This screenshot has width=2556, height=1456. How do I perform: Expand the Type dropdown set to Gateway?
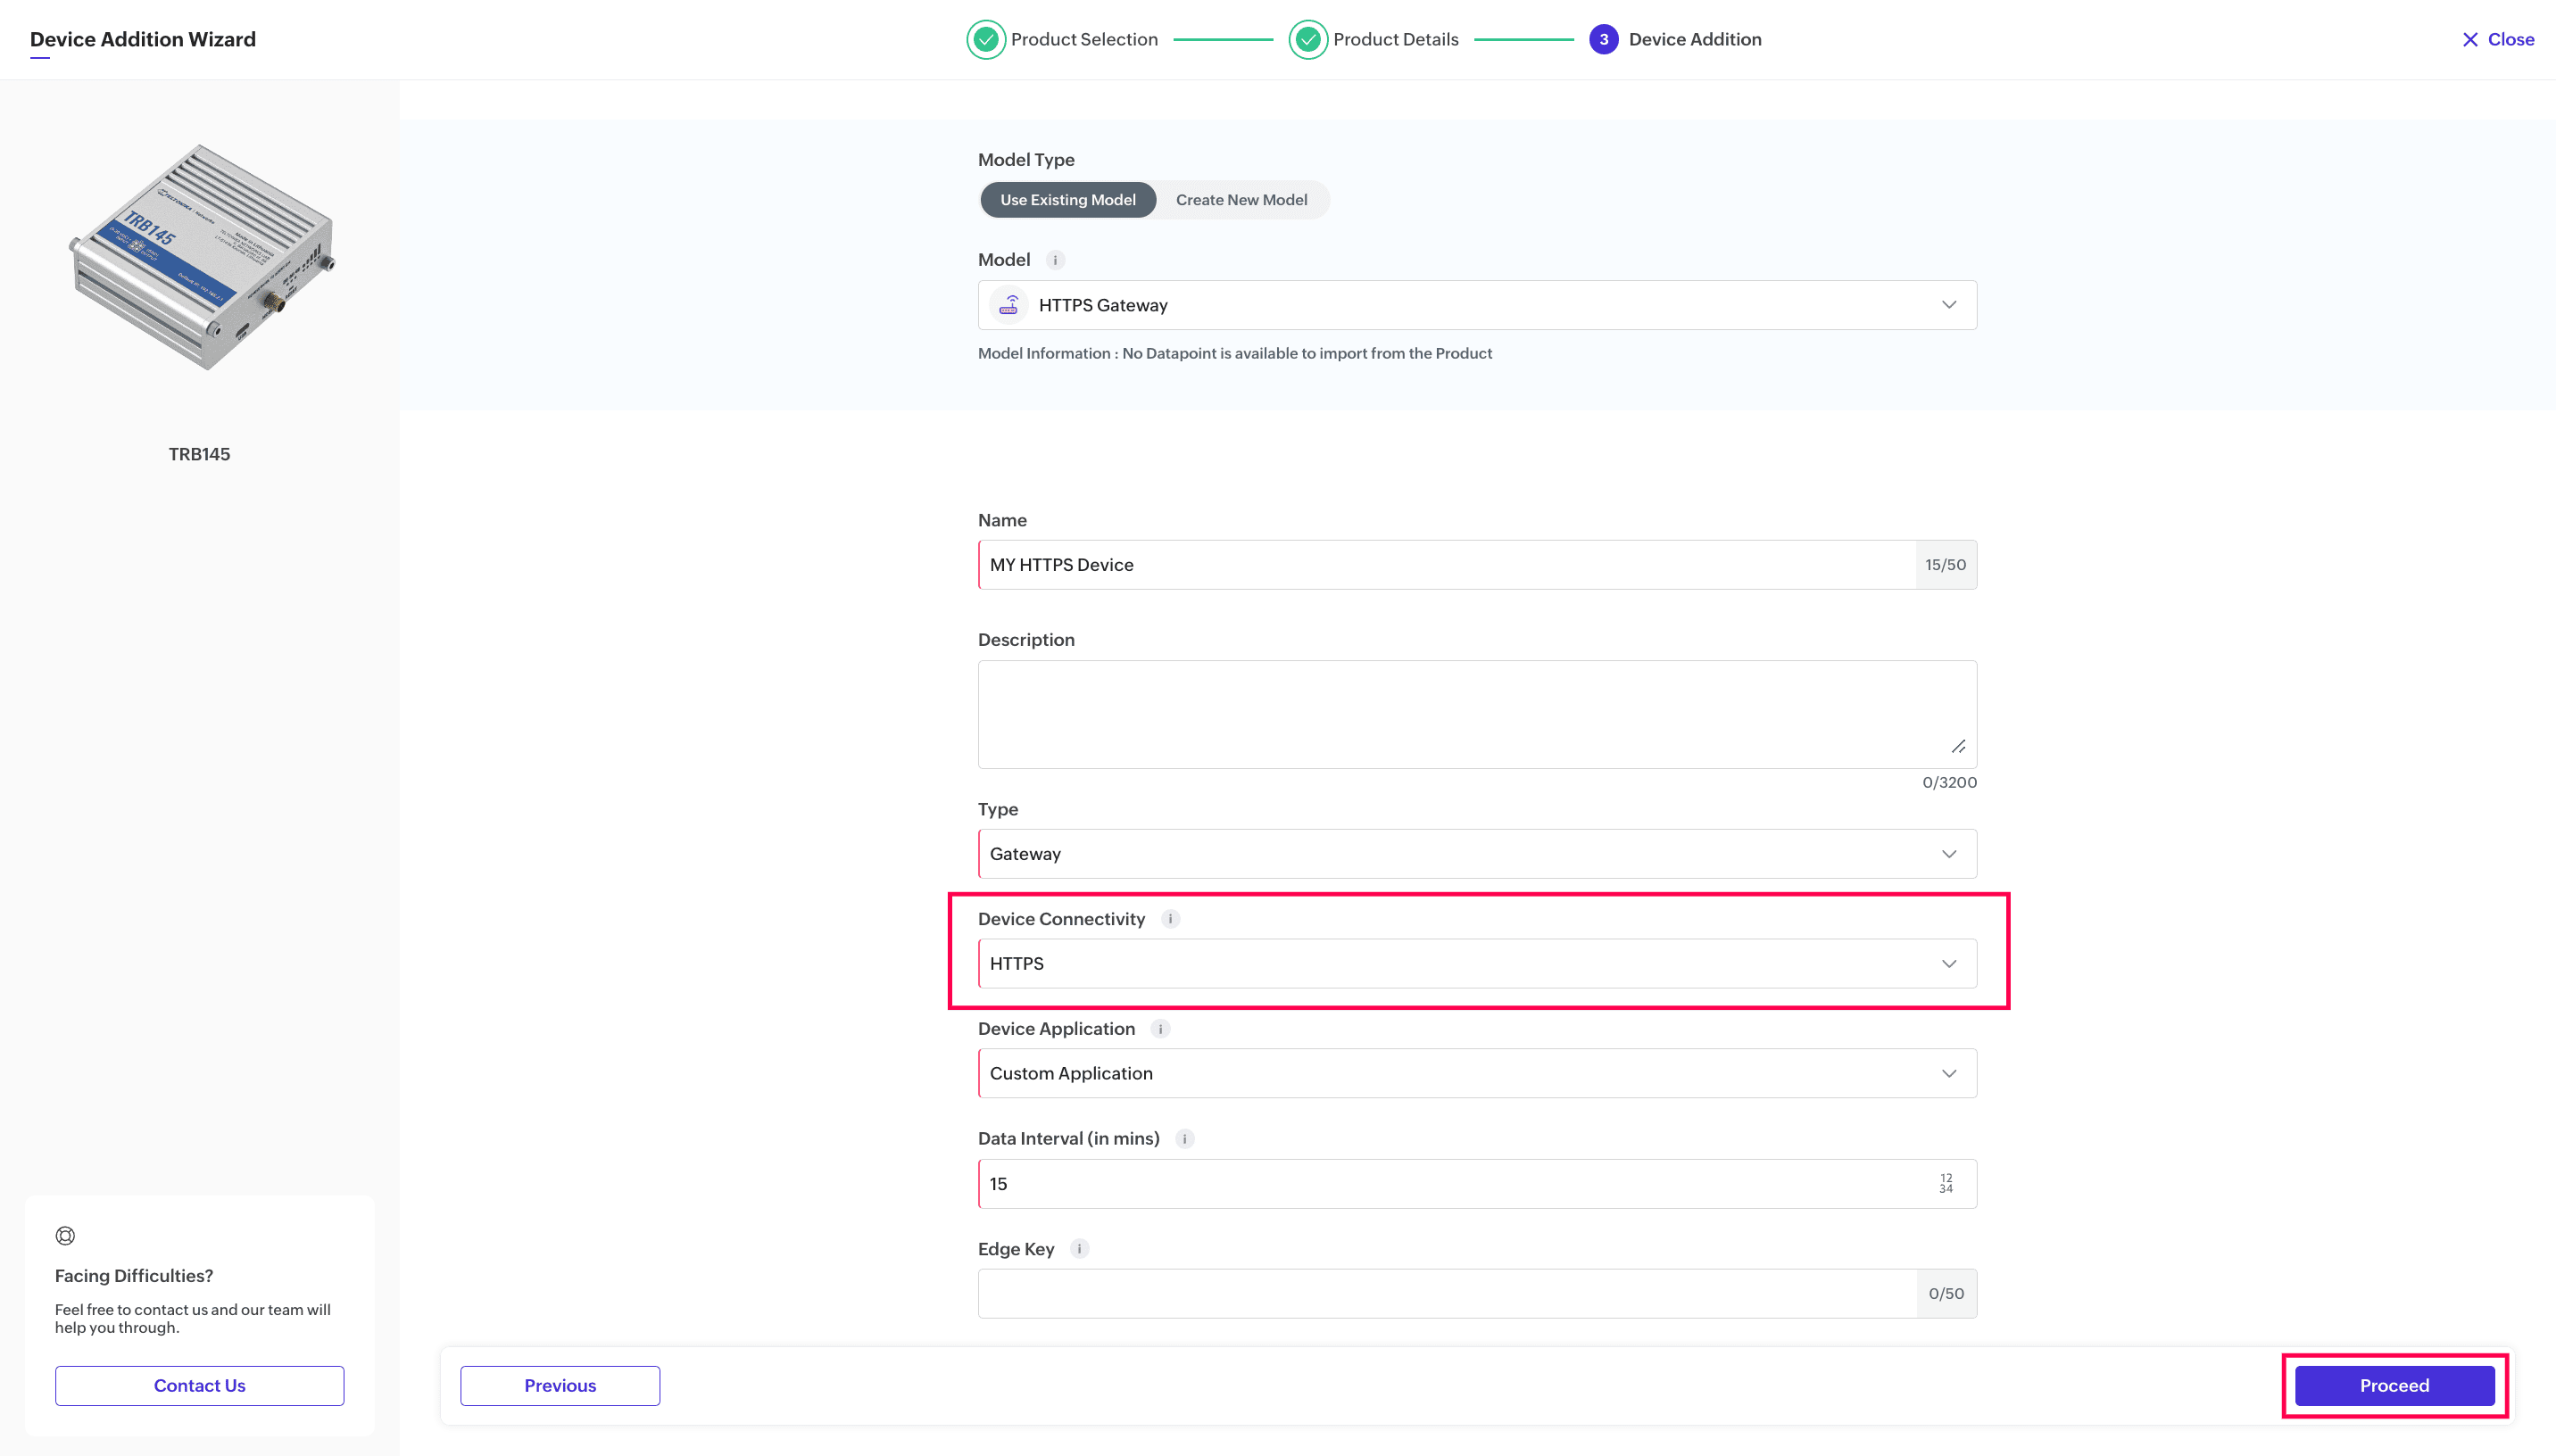point(1476,854)
